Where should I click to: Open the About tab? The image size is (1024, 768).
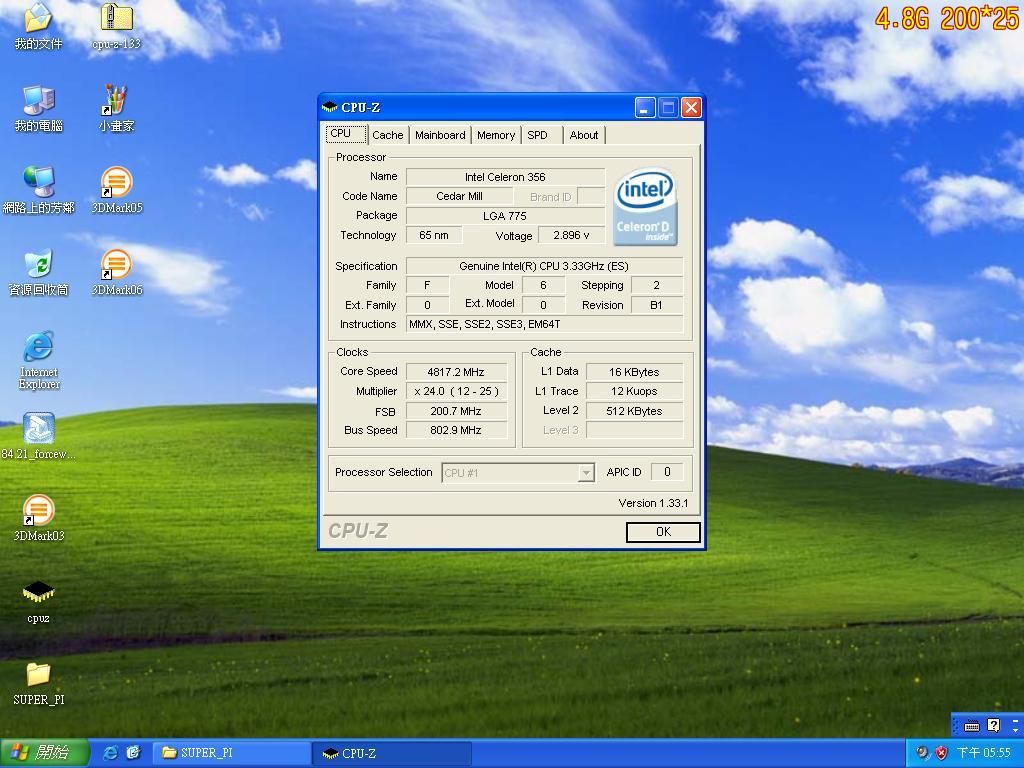click(x=584, y=135)
